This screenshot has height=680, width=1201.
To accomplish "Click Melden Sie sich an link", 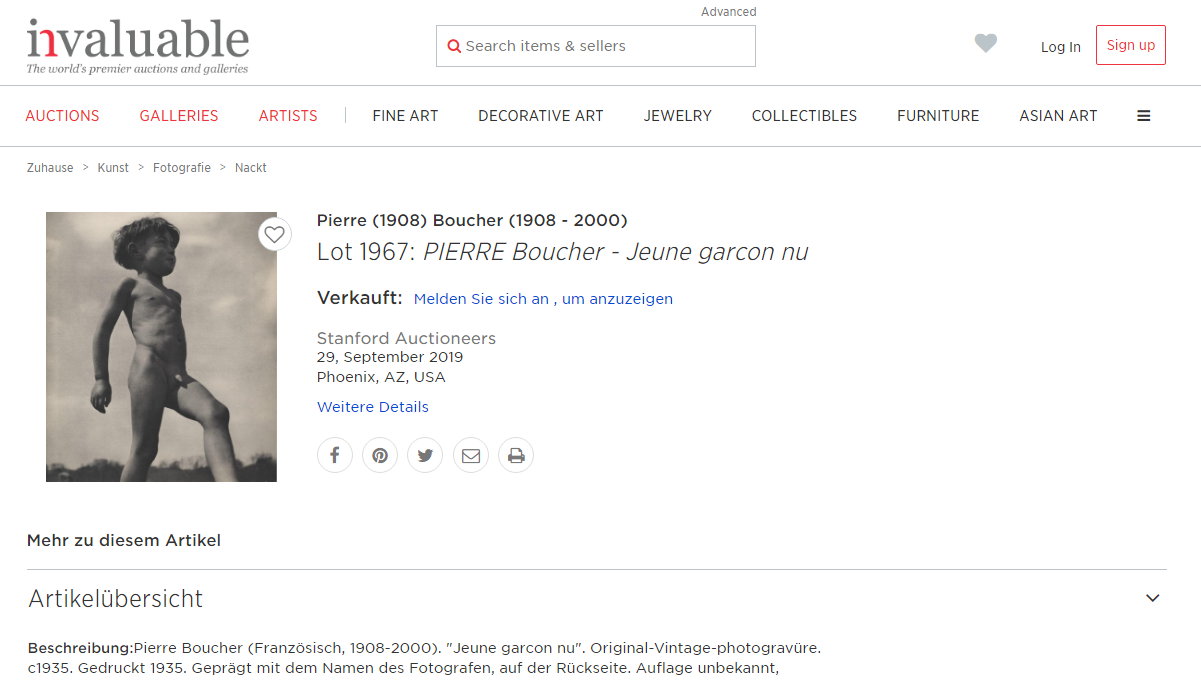I will tap(481, 299).
